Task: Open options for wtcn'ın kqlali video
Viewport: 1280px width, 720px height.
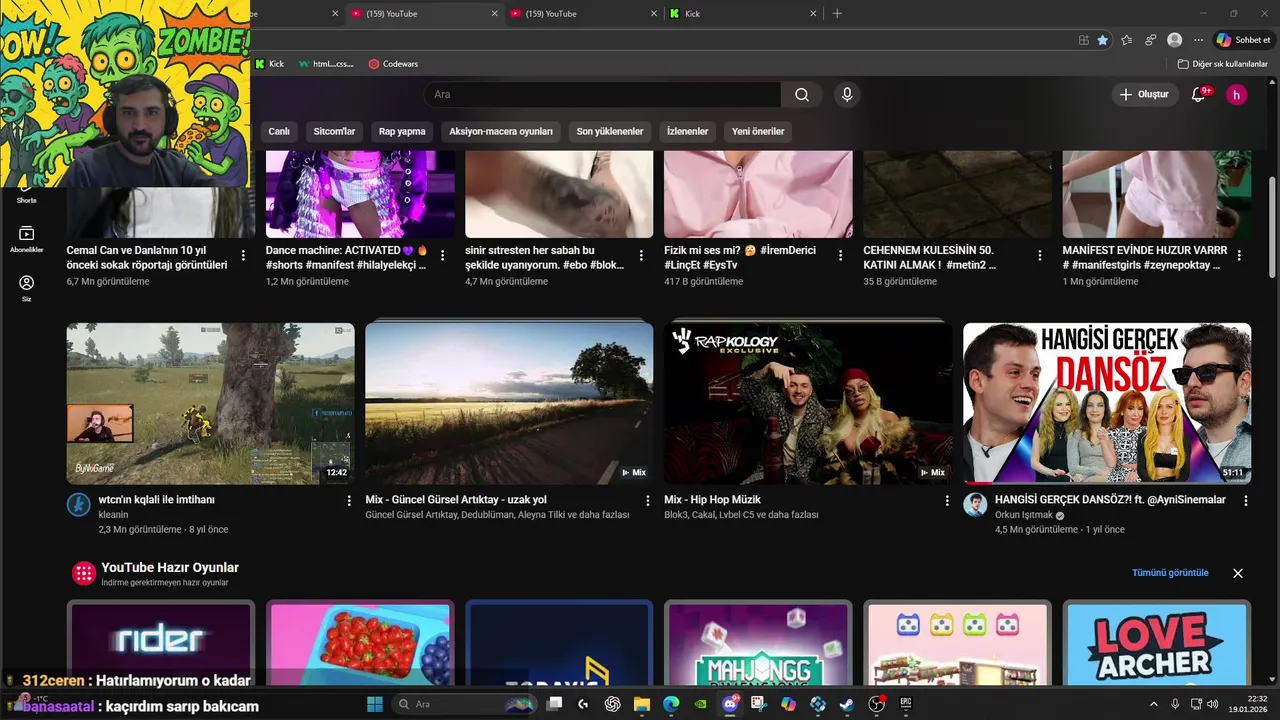Action: (349, 500)
